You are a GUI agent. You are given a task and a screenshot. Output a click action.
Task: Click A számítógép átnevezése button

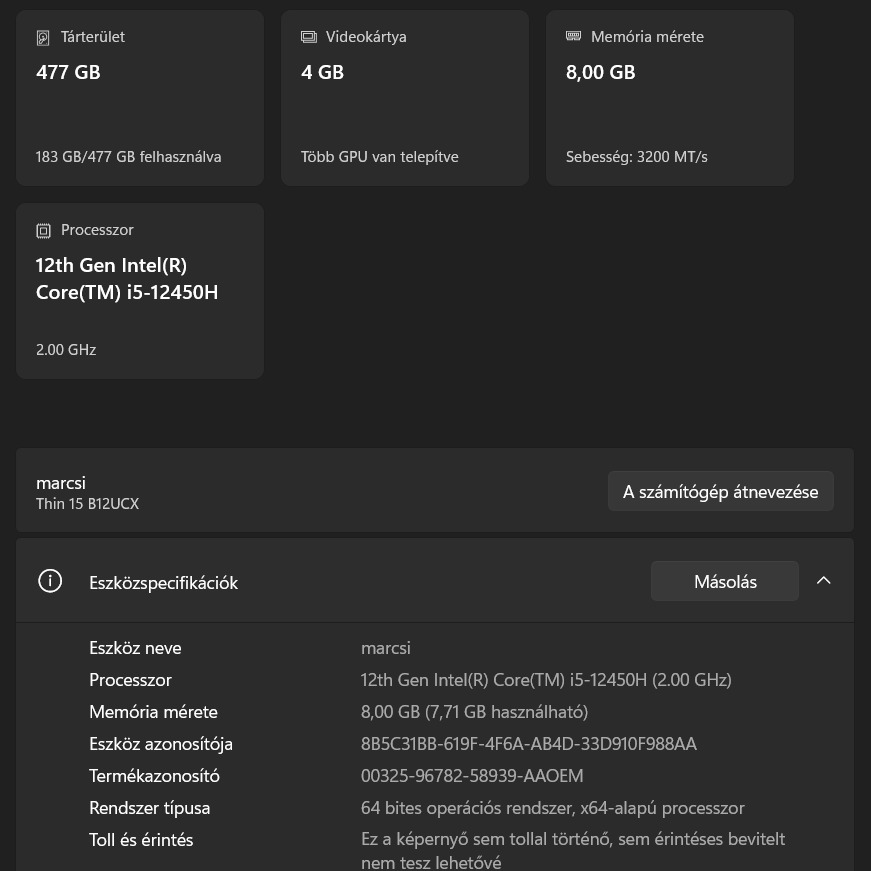click(720, 492)
